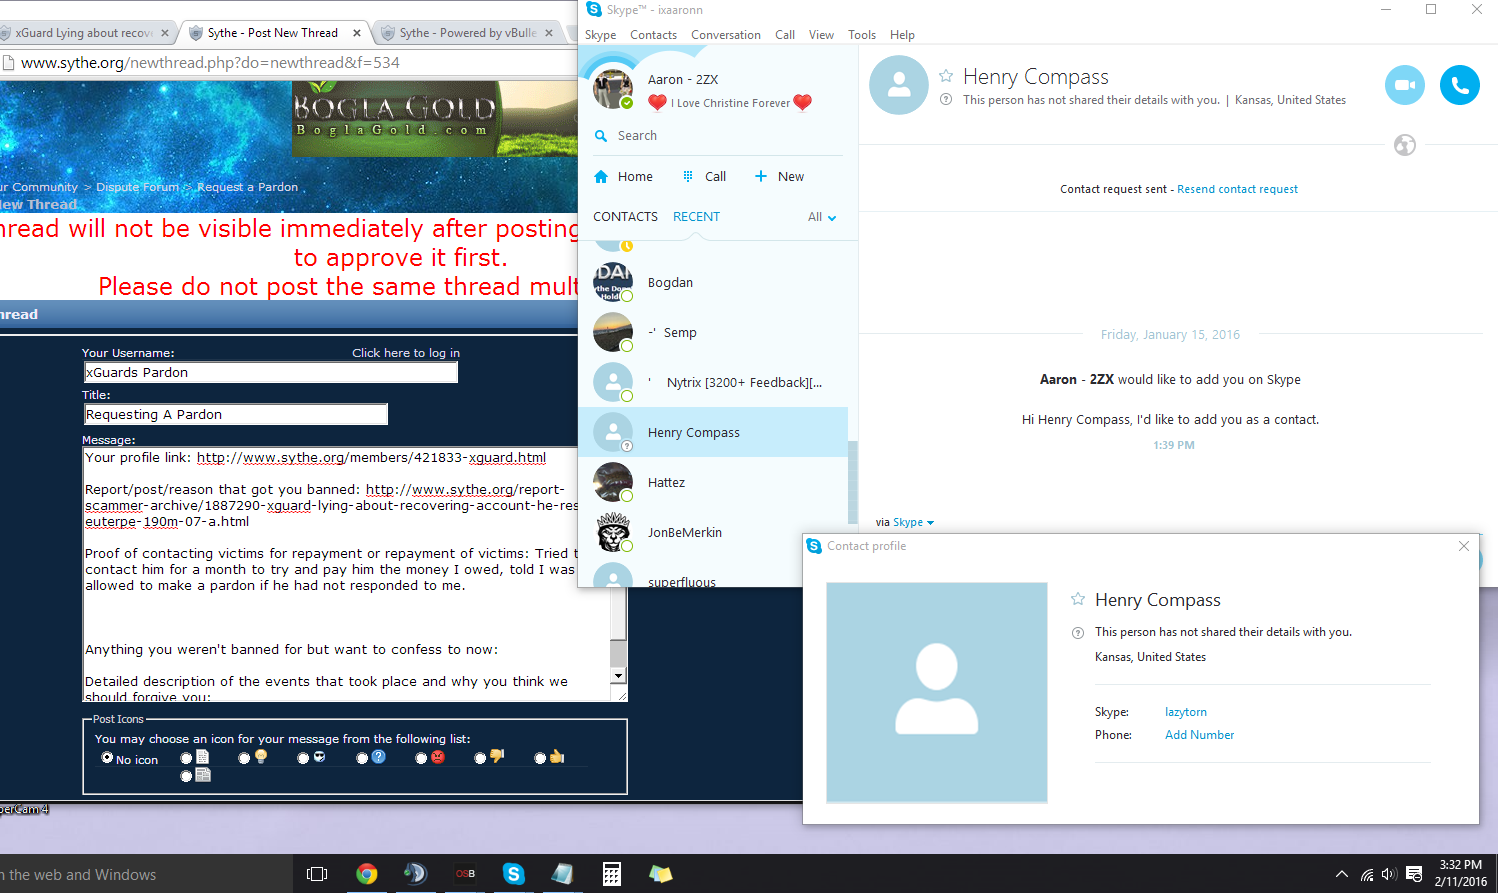Open Google Chrome from the taskbar
This screenshot has height=893, width=1498.
tap(367, 874)
